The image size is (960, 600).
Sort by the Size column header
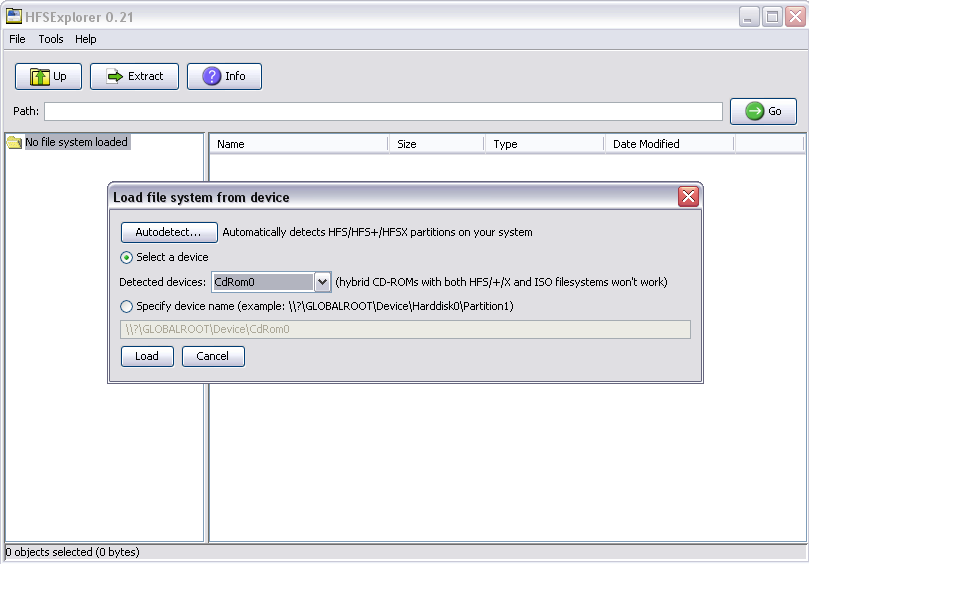(x=437, y=144)
